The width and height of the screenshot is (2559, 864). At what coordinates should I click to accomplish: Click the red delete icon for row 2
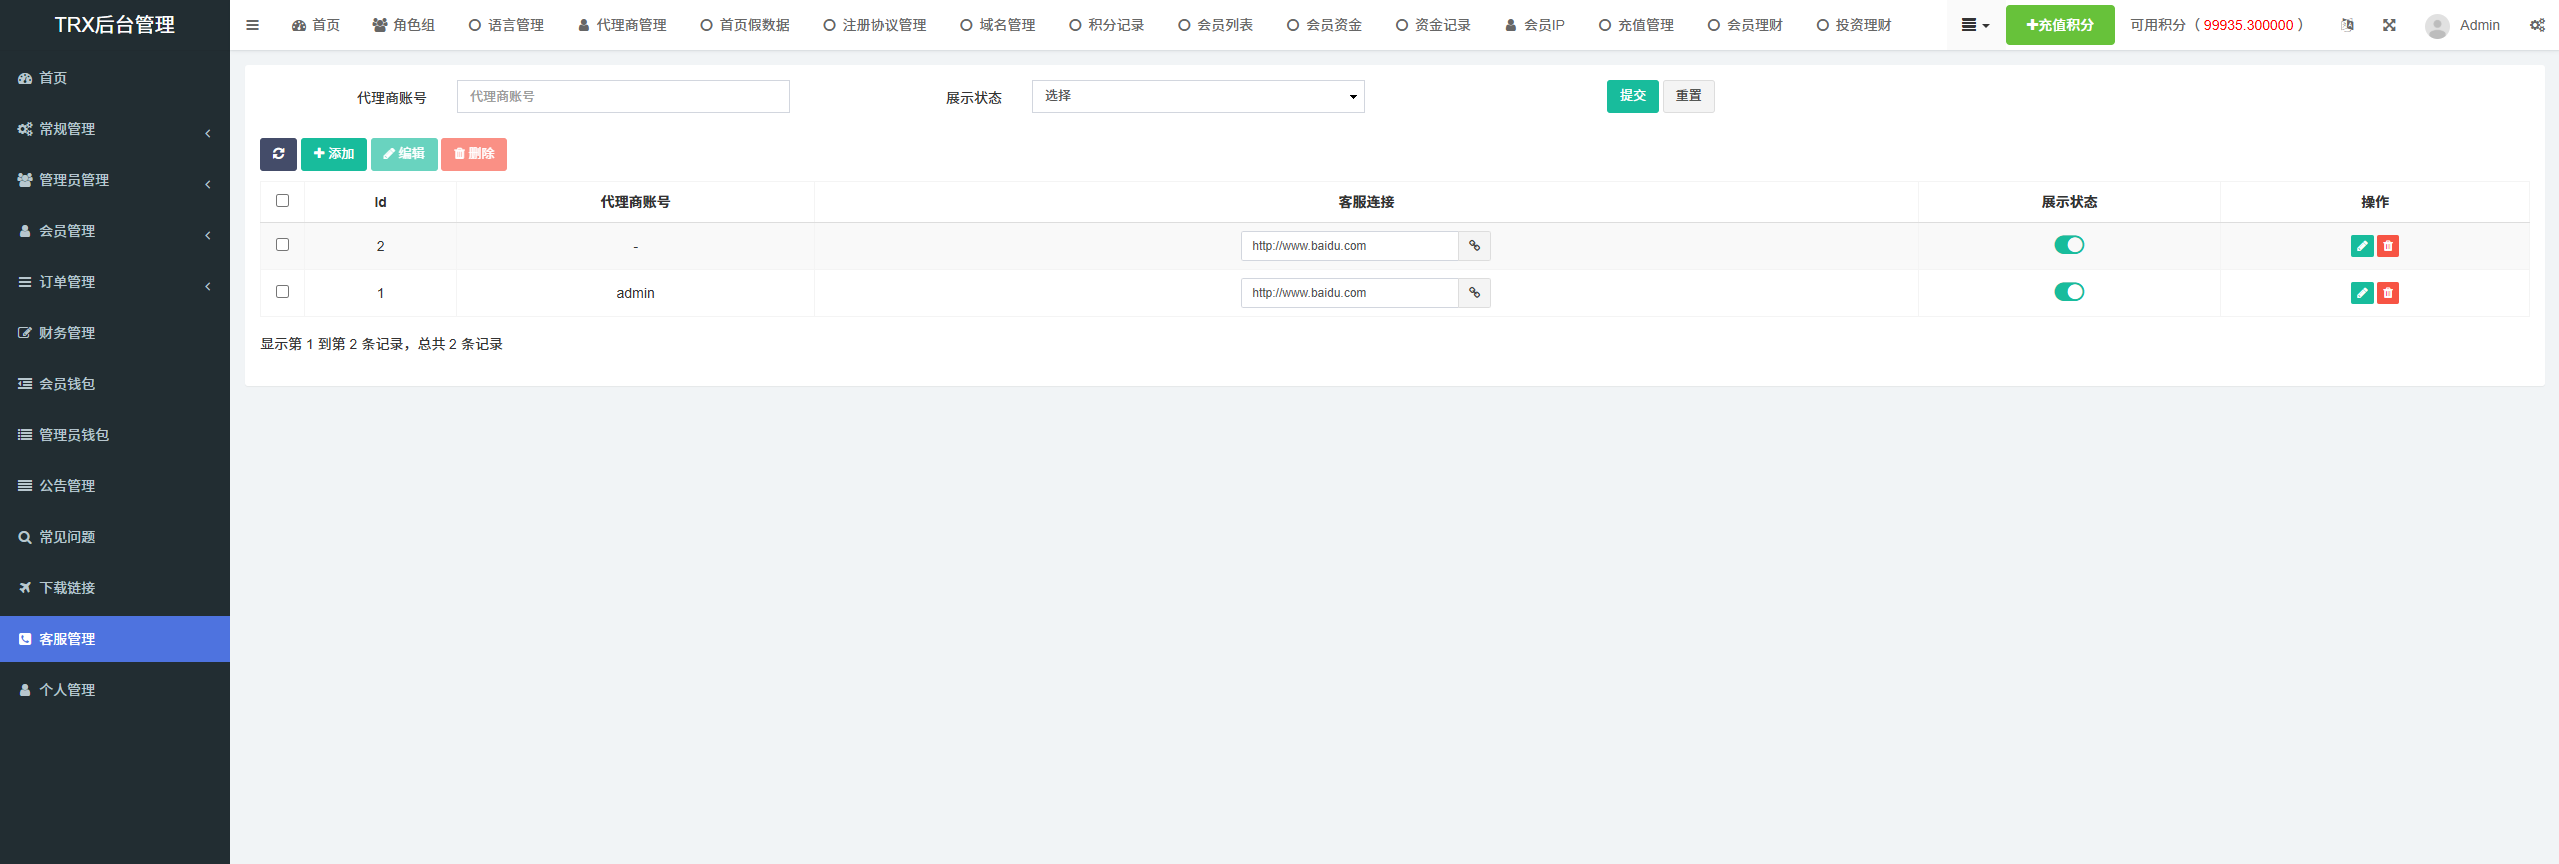2388,246
